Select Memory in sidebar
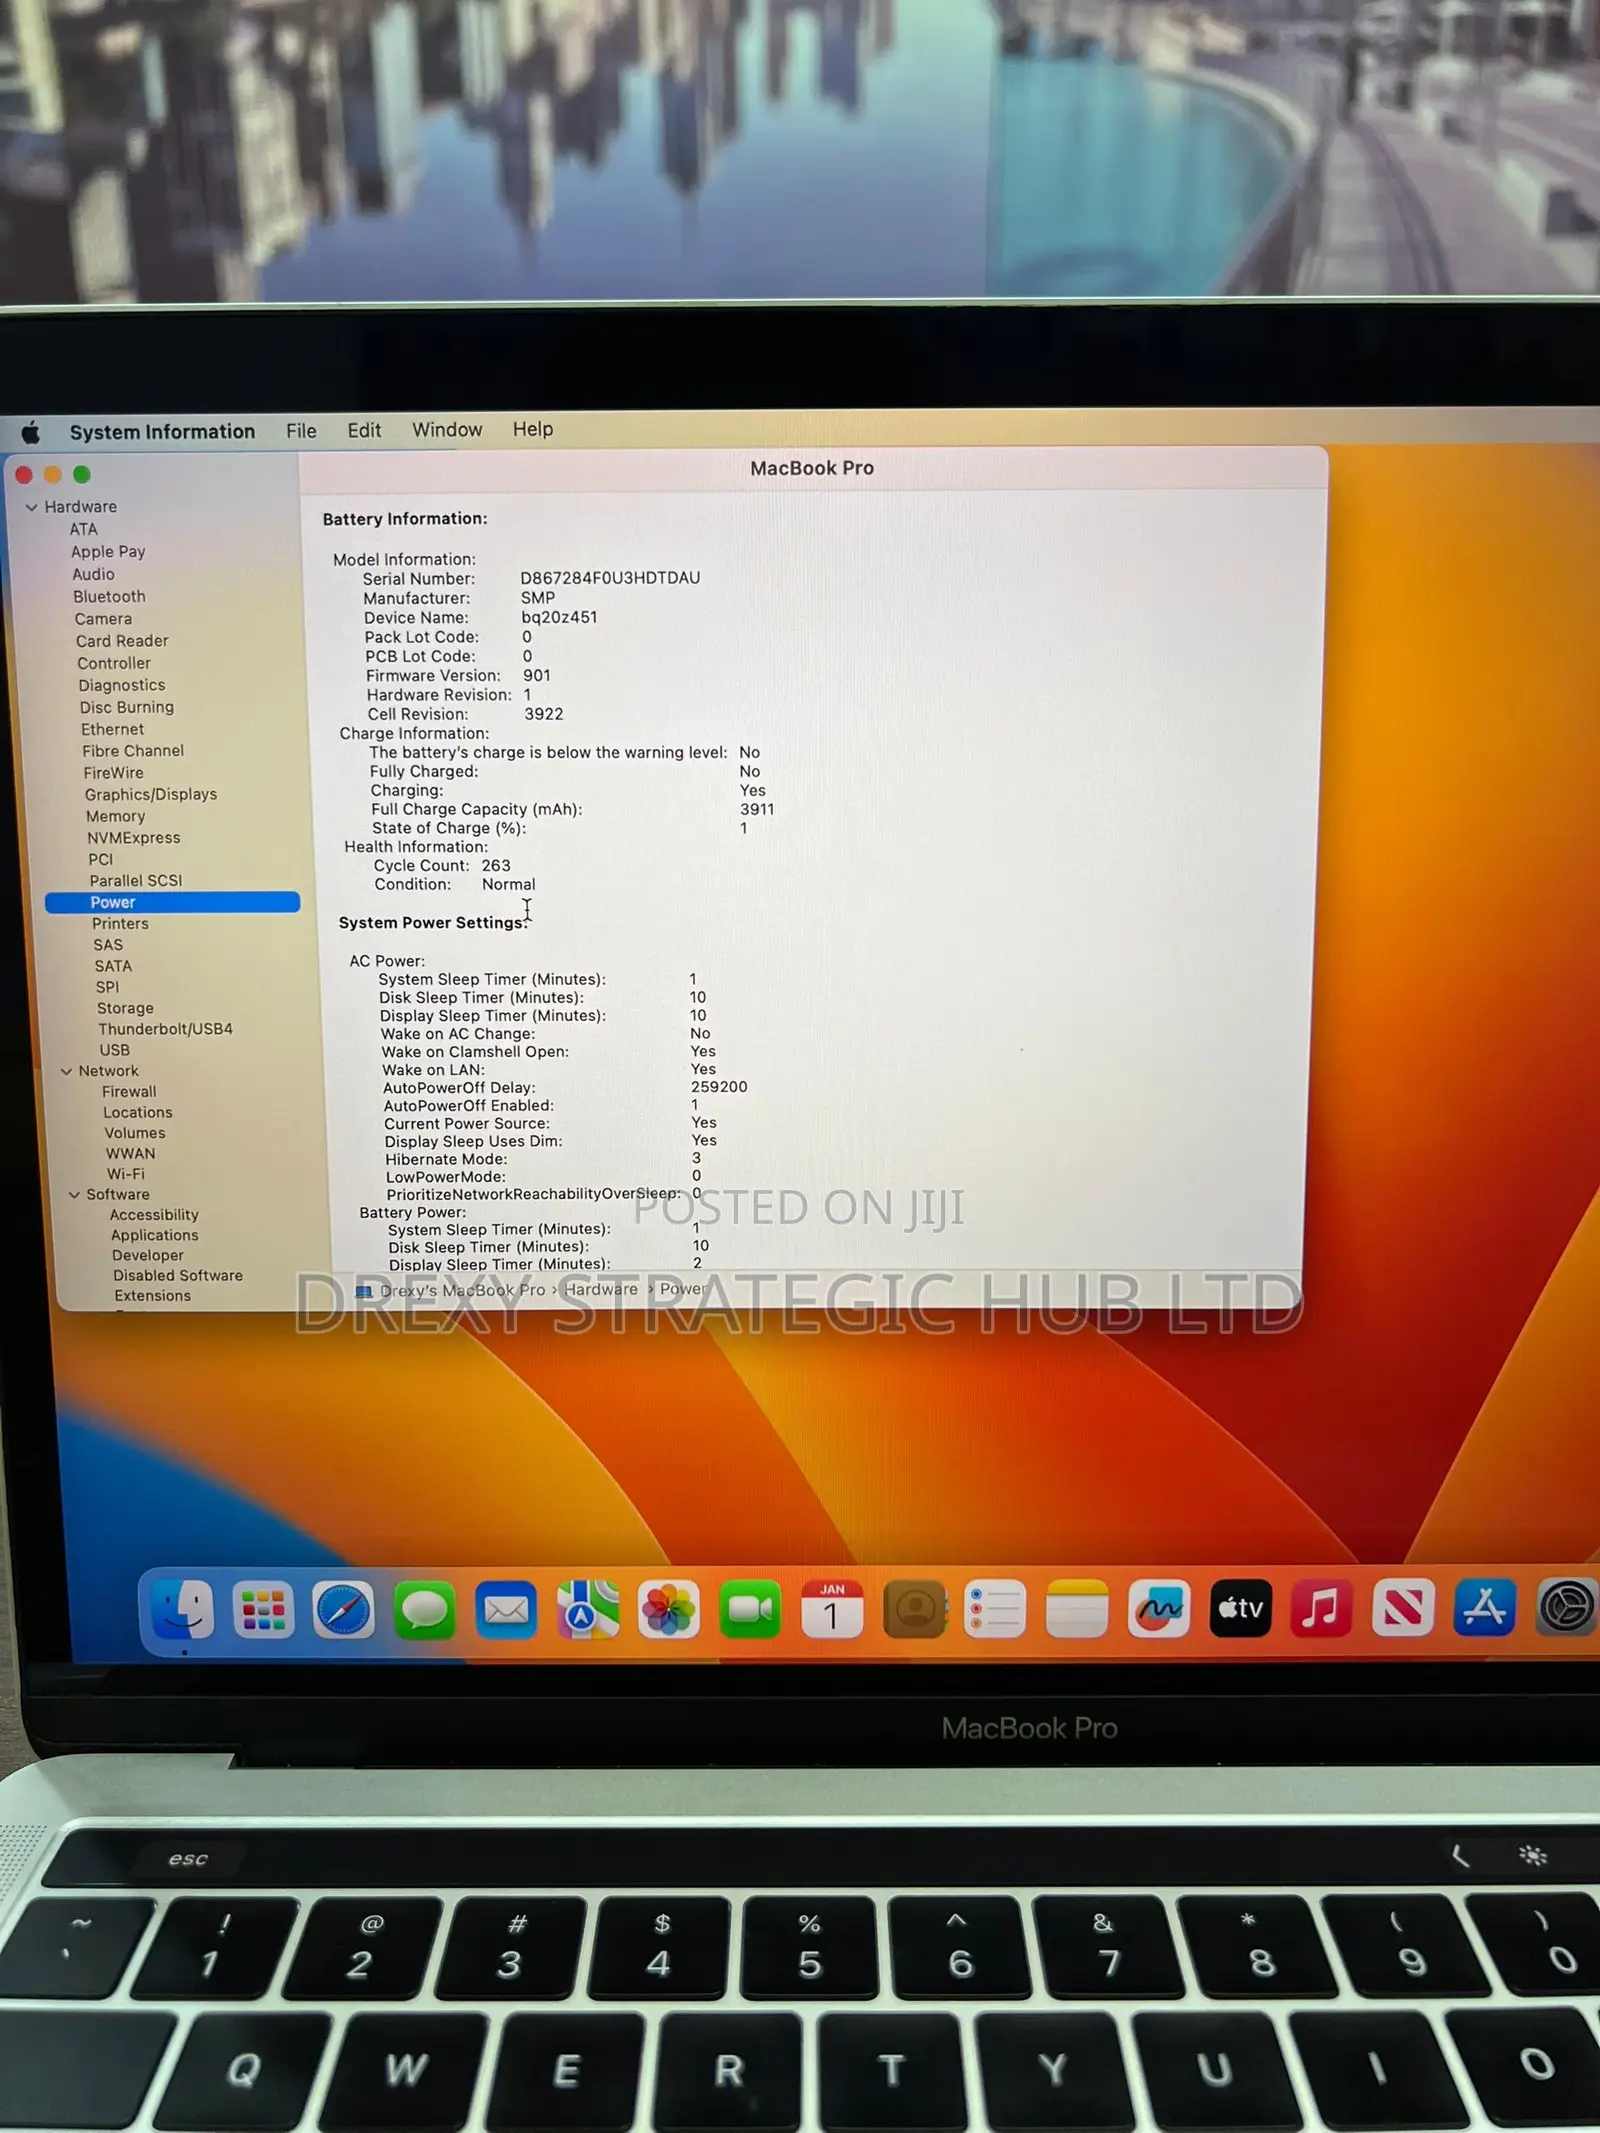1600x2133 pixels. tap(116, 816)
